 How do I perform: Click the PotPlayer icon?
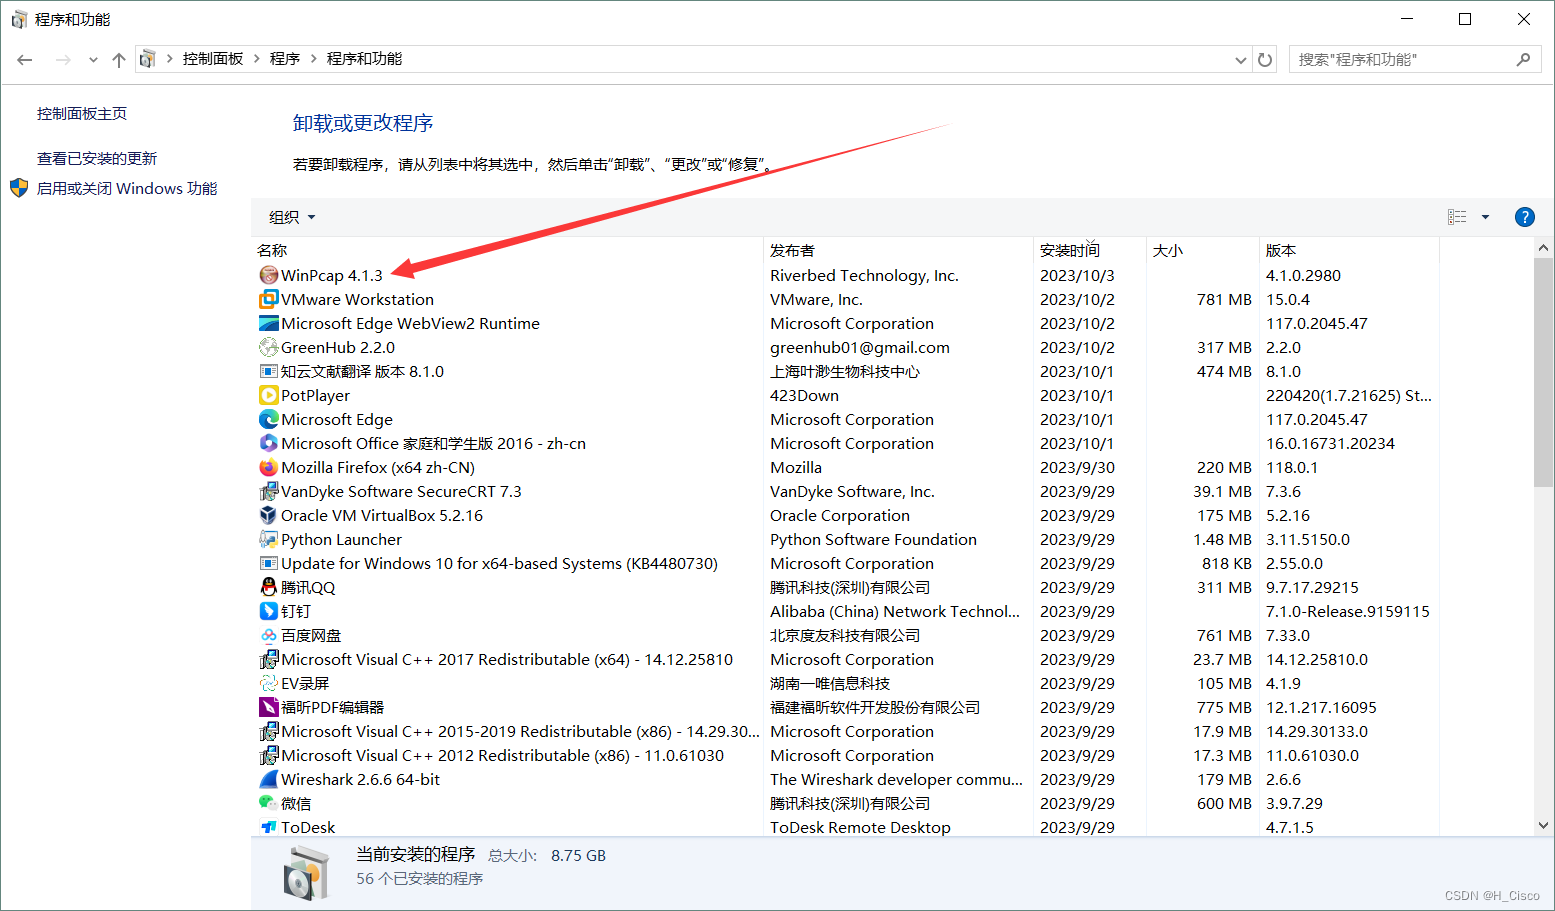pos(268,395)
